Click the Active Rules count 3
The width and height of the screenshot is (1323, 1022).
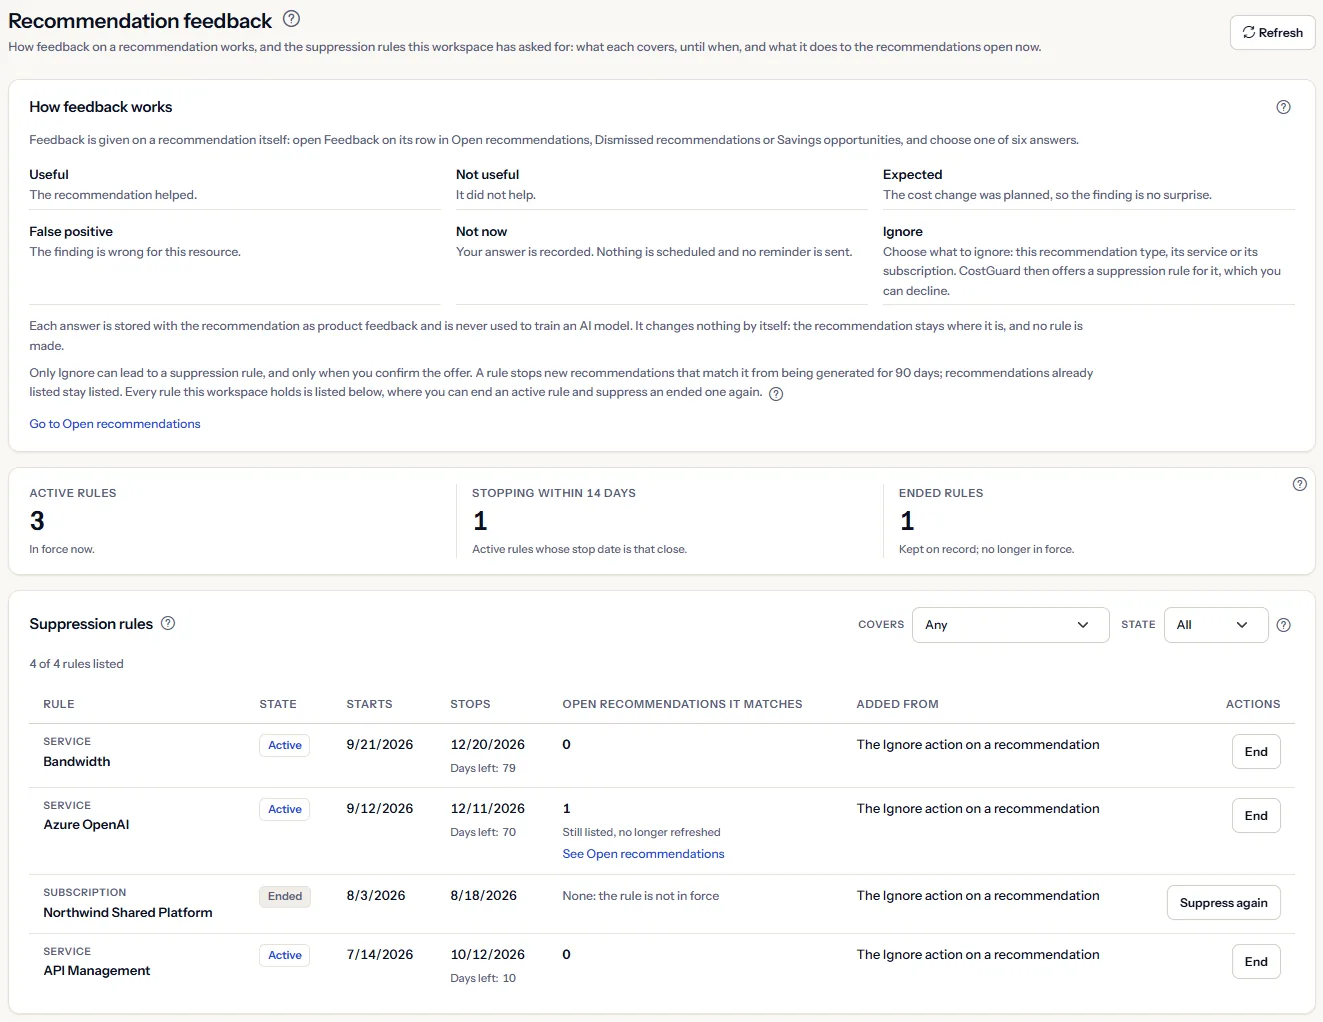37,521
